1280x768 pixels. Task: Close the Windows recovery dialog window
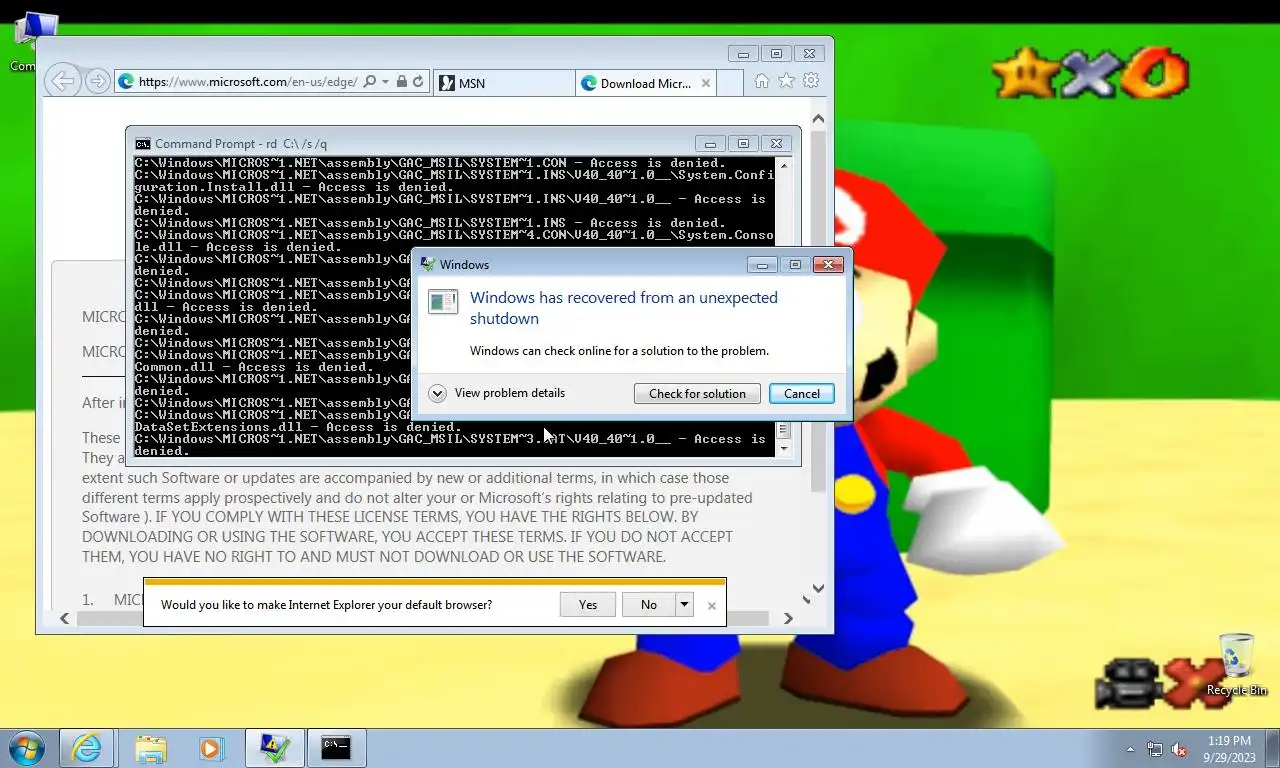pyautogui.click(x=827, y=264)
